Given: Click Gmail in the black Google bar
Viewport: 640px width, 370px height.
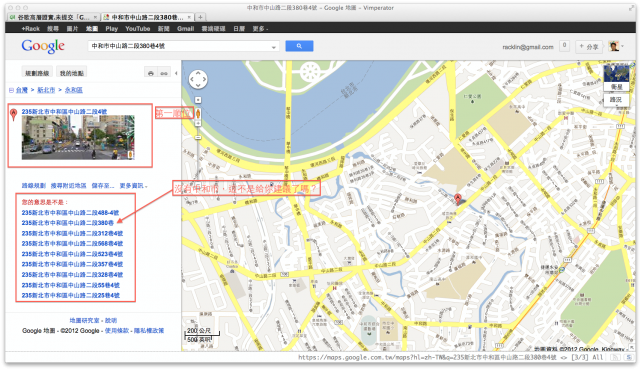Looking at the screenshot, I should [x=185, y=29].
